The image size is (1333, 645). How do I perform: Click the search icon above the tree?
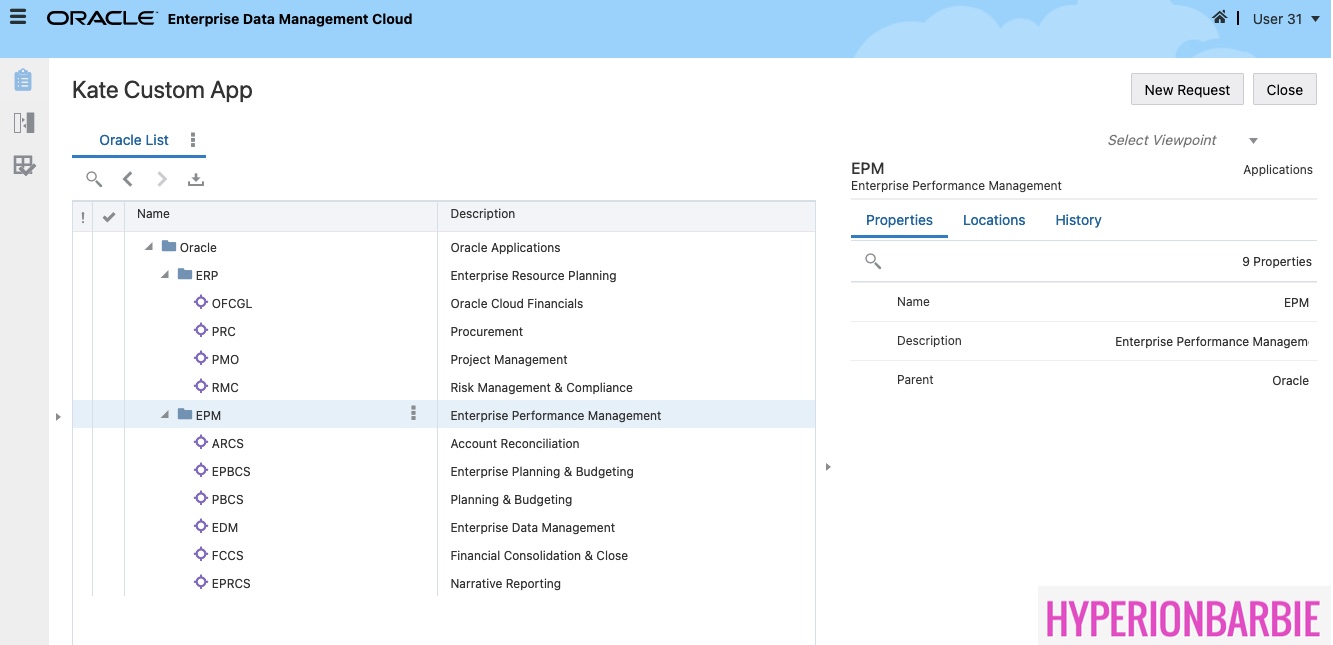tap(94, 179)
